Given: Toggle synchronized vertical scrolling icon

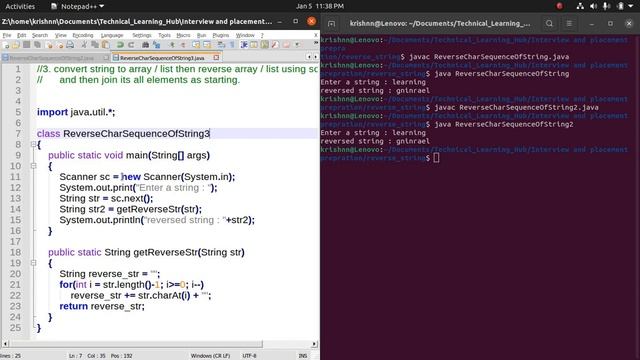Looking at the screenshot, I should point(196,44).
